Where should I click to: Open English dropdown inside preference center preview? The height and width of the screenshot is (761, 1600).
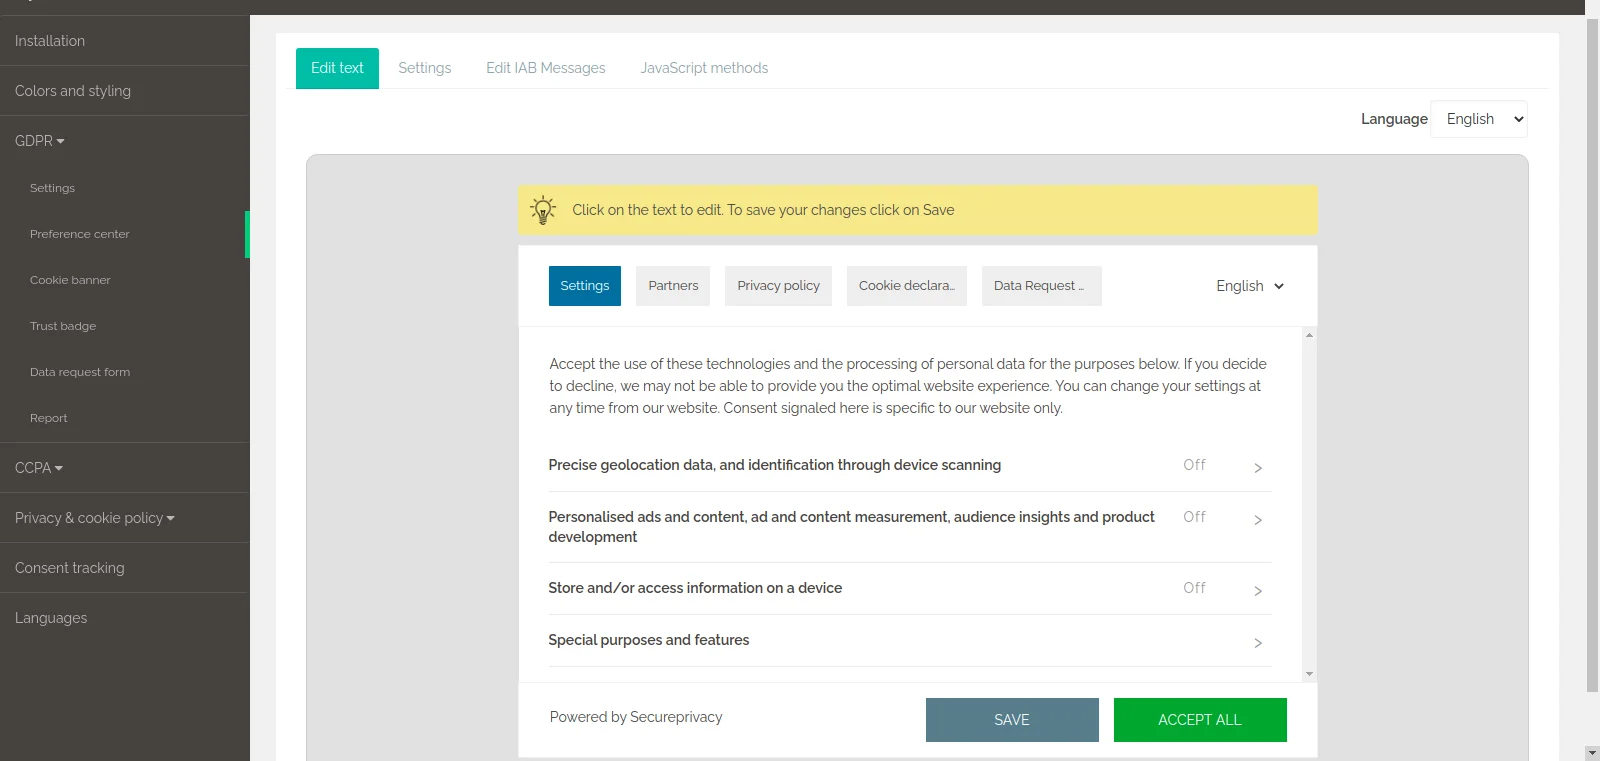[x=1250, y=286]
